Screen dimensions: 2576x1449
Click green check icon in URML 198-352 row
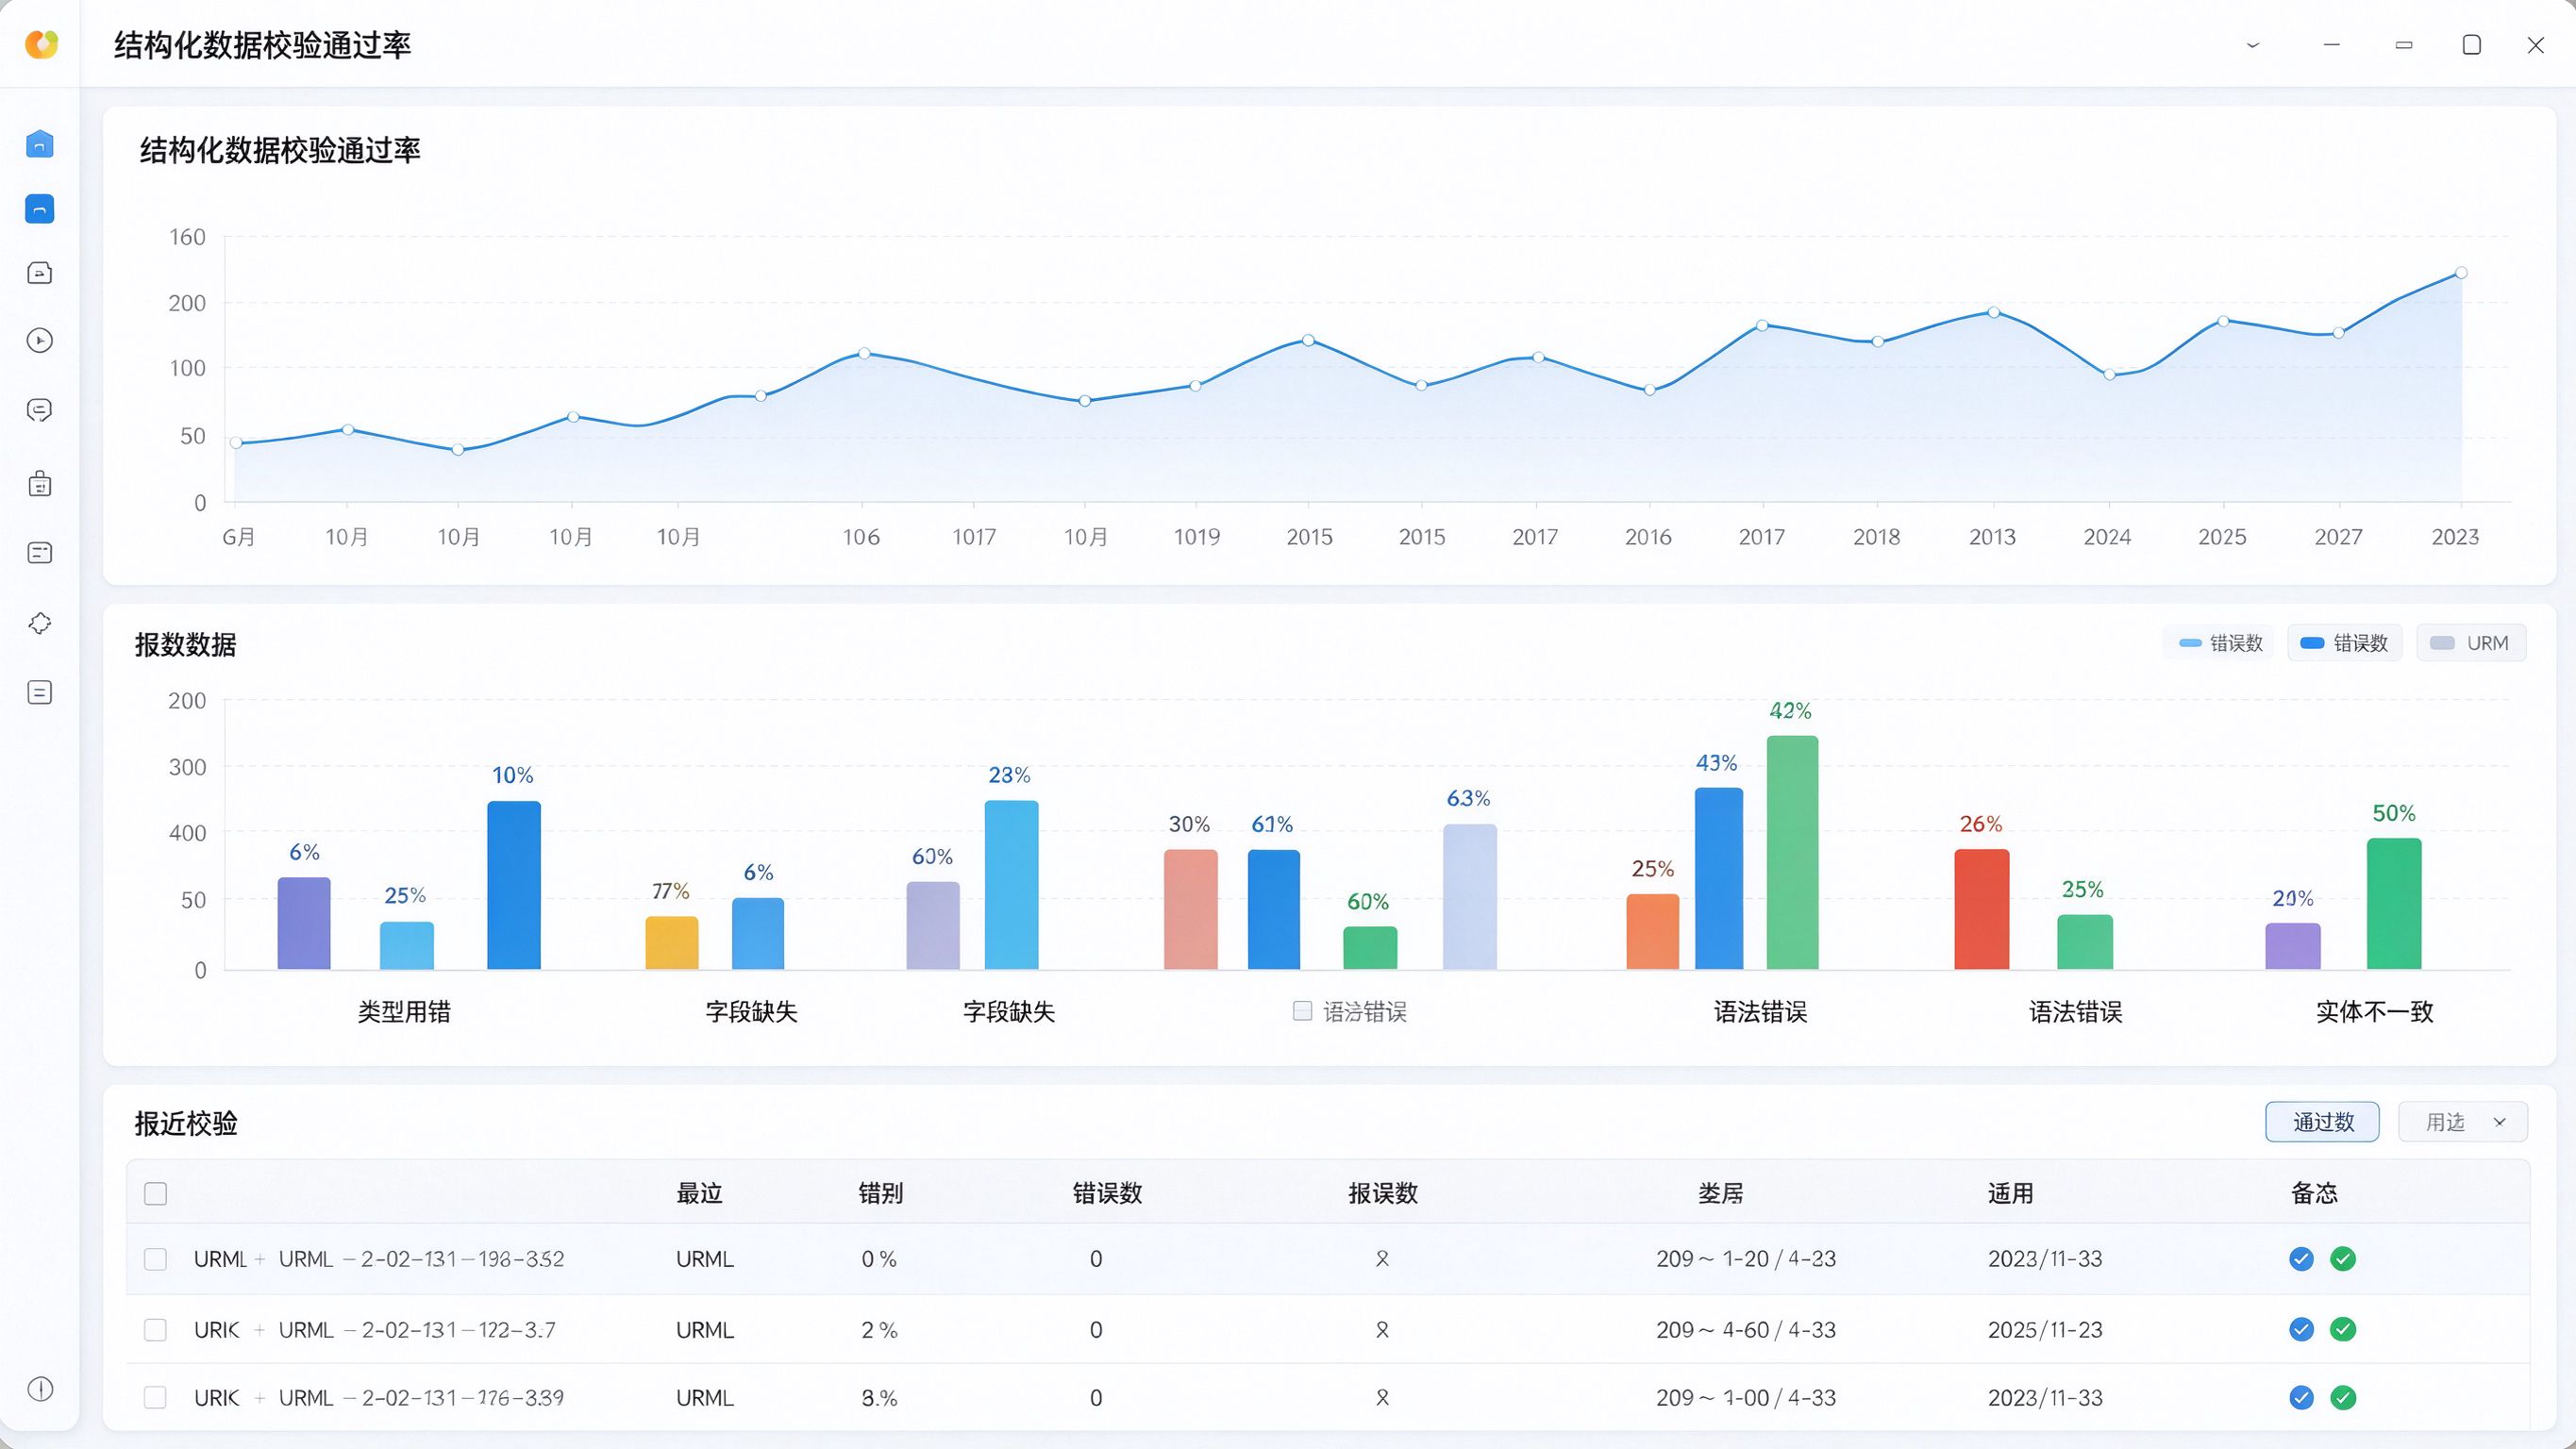click(x=2343, y=1259)
